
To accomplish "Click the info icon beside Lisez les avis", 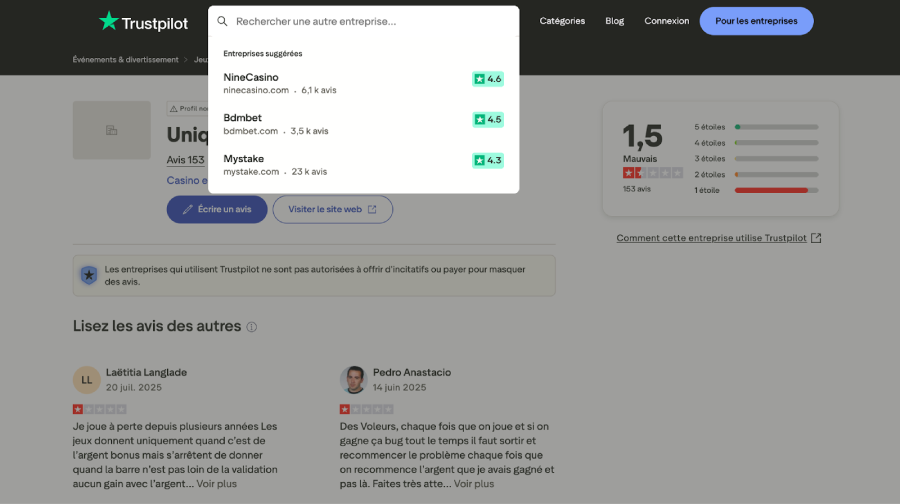I will click(252, 327).
